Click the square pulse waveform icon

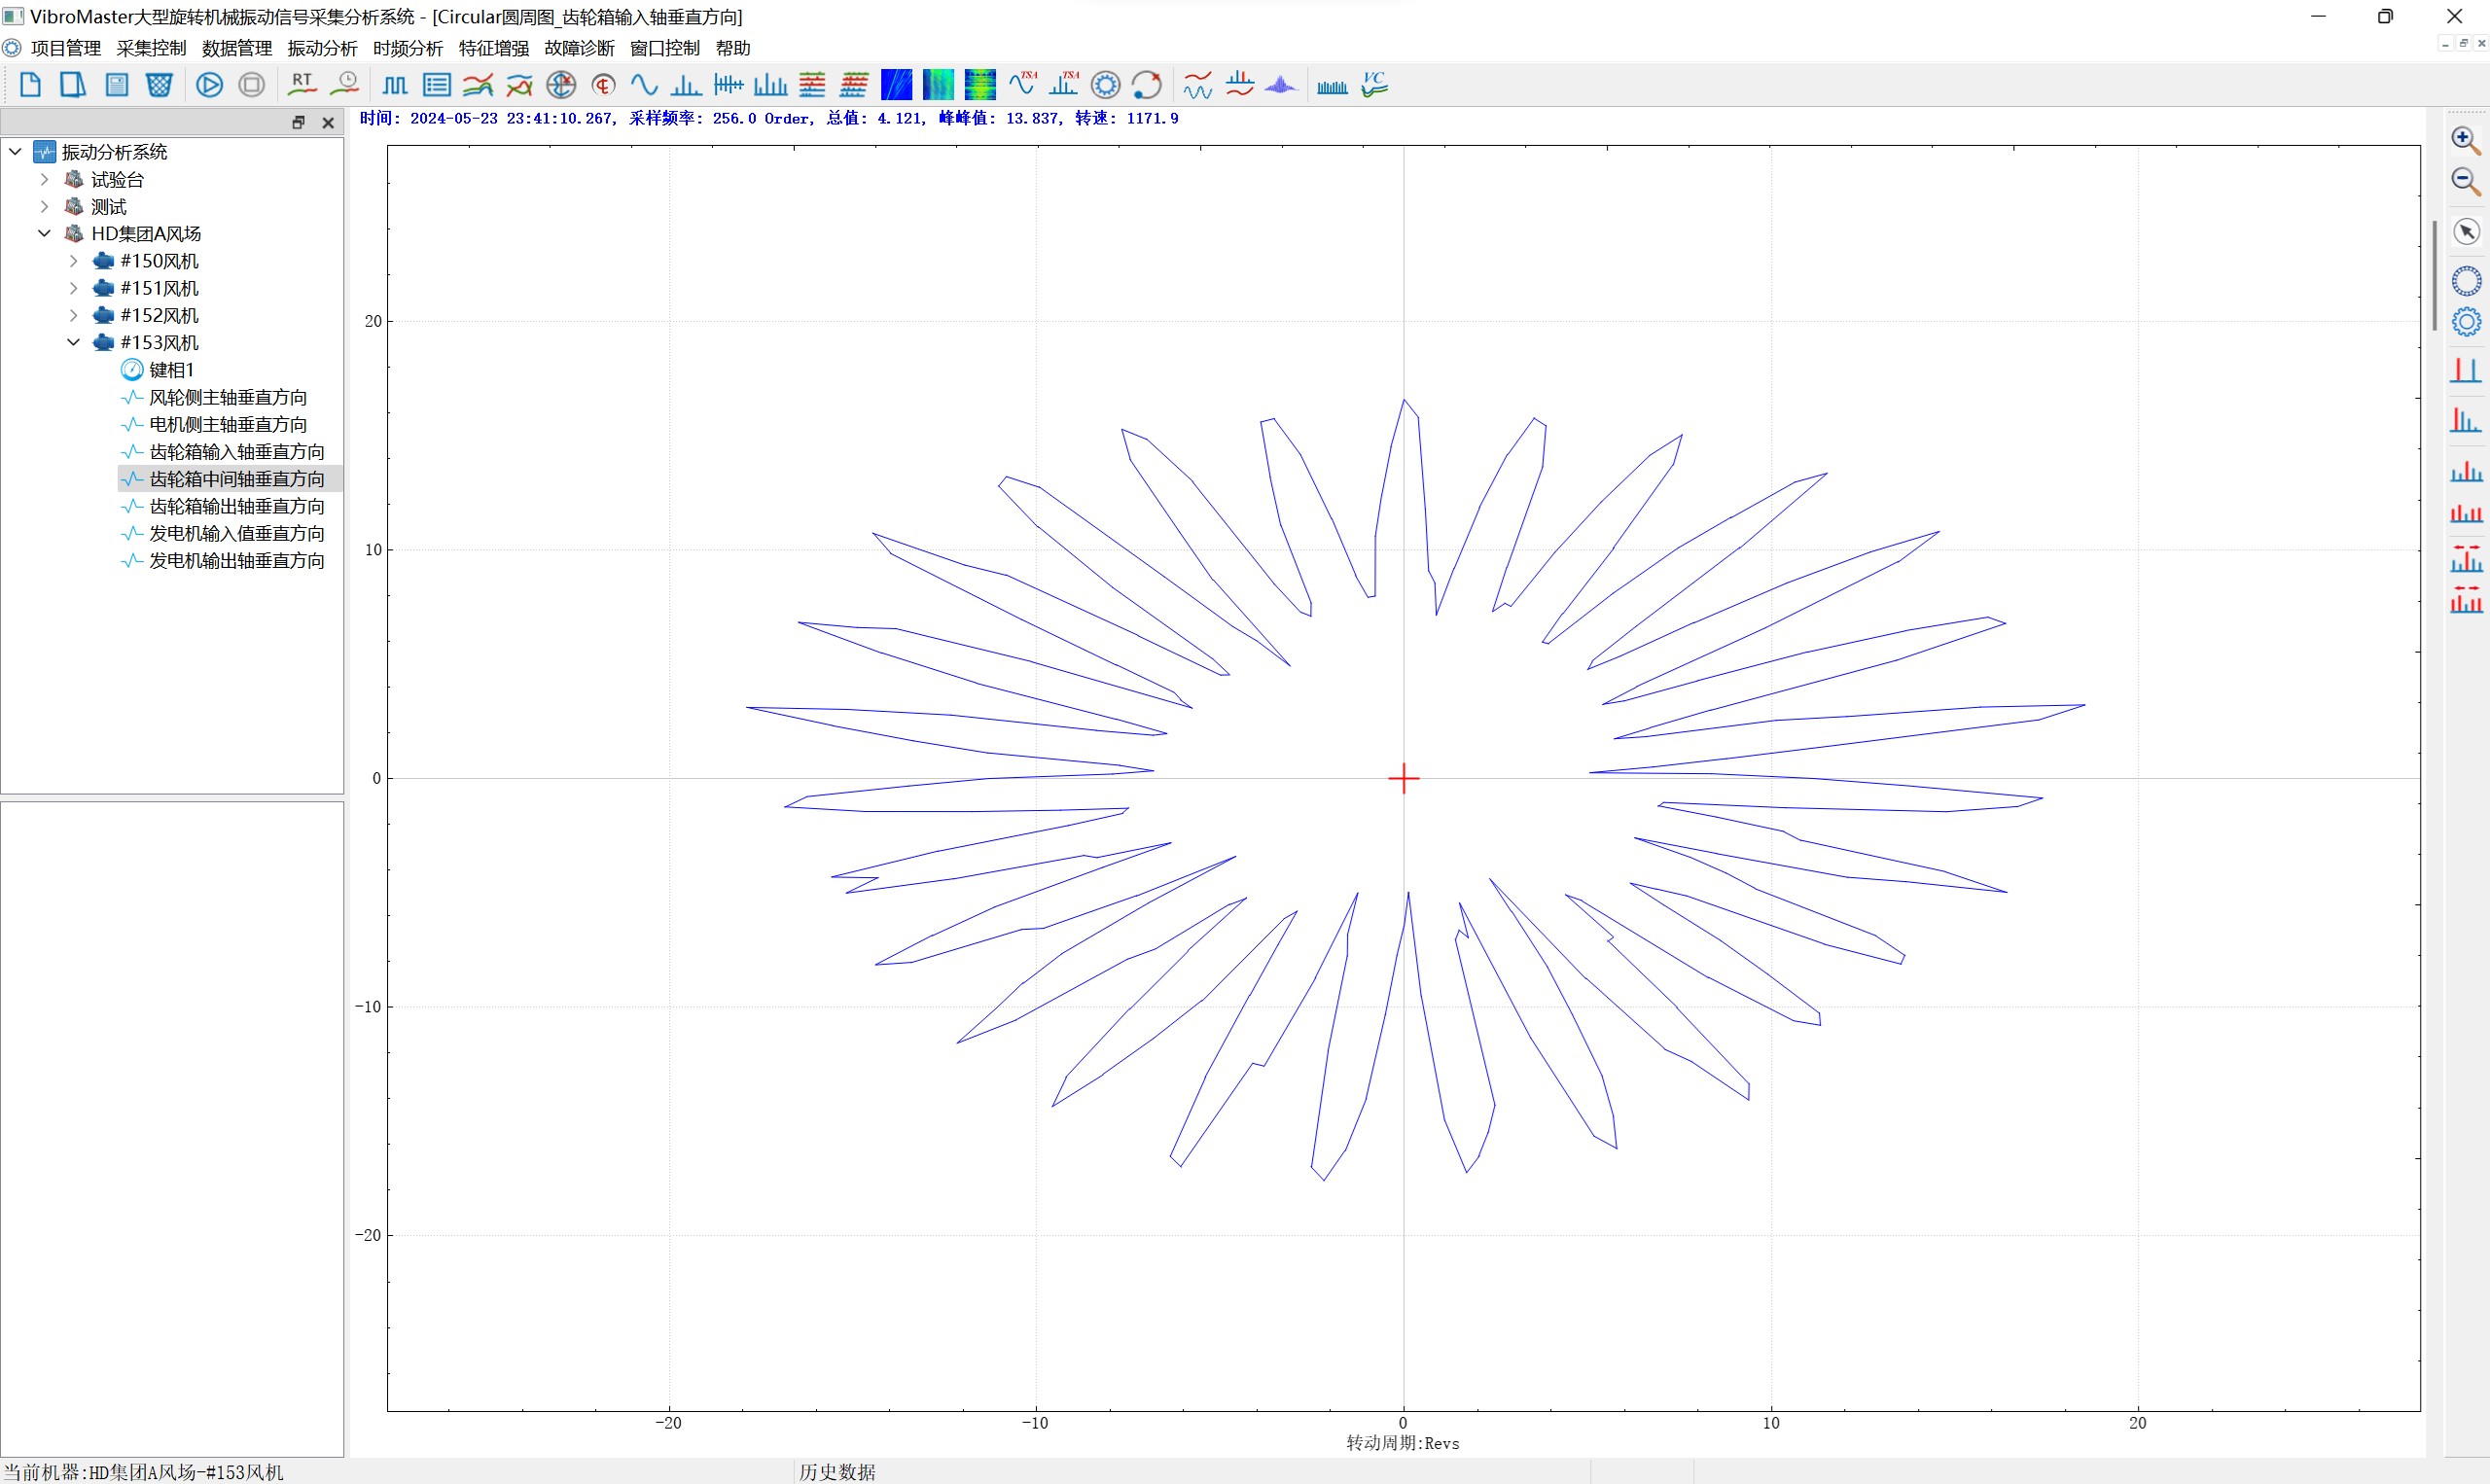click(x=395, y=85)
